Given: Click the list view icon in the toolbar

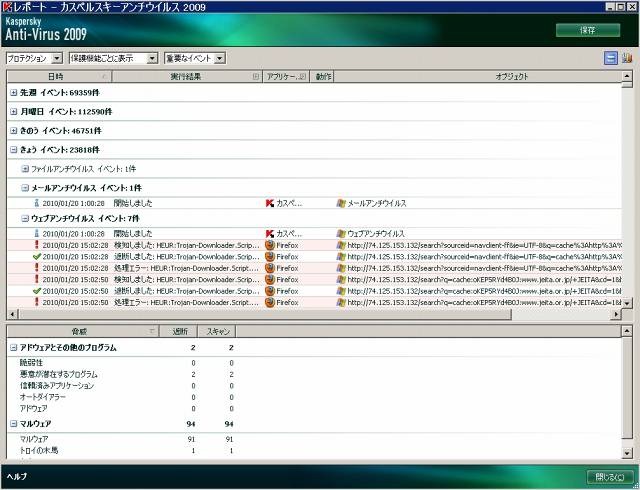Looking at the screenshot, I should click(x=611, y=58).
